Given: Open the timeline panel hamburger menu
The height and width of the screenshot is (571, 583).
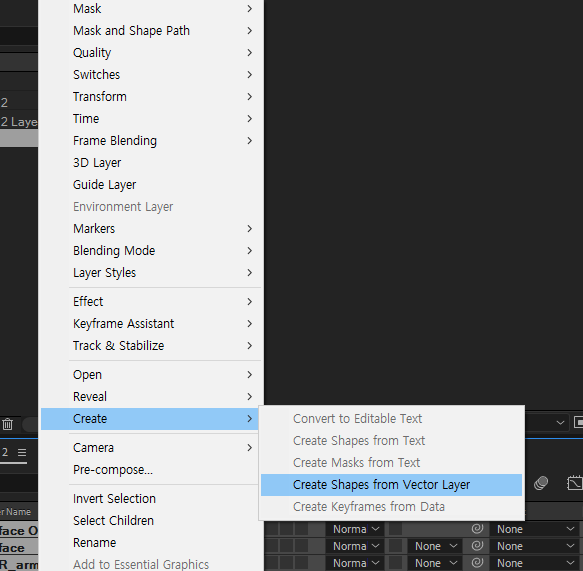Looking at the screenshot, I should (x=22, y=452).
